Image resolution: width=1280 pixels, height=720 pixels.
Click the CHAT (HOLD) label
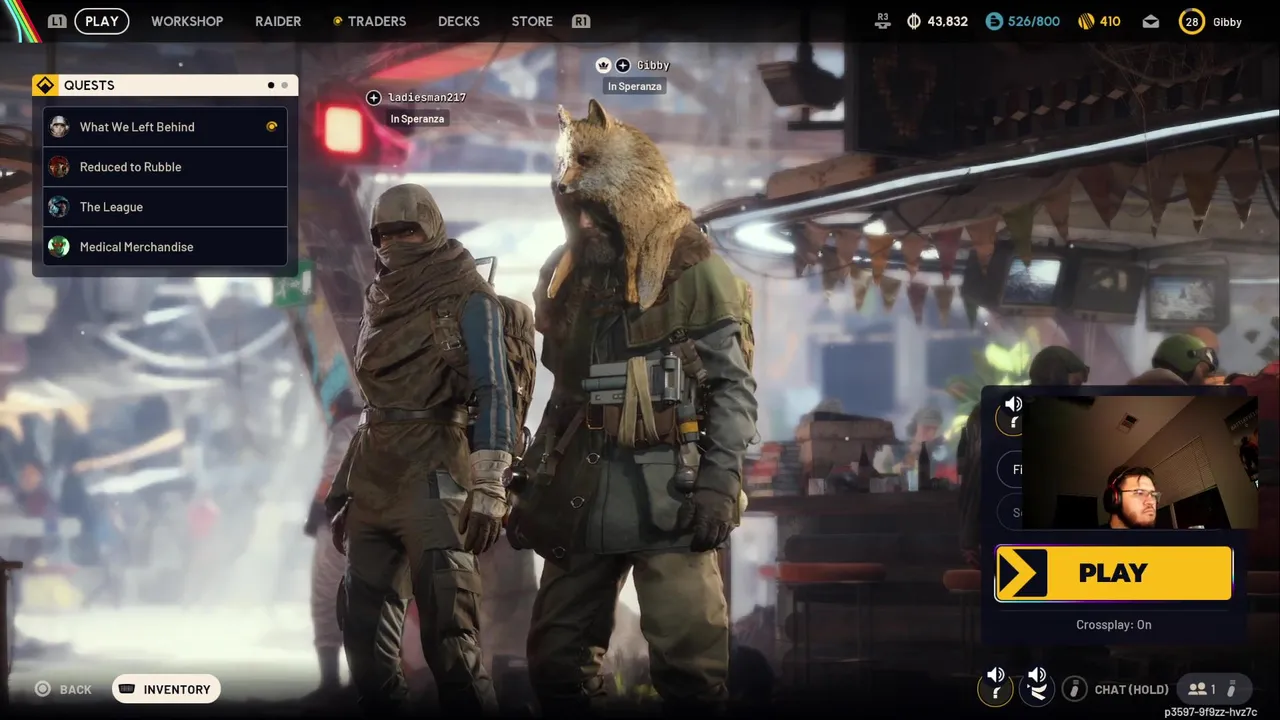click(1131, 689)
